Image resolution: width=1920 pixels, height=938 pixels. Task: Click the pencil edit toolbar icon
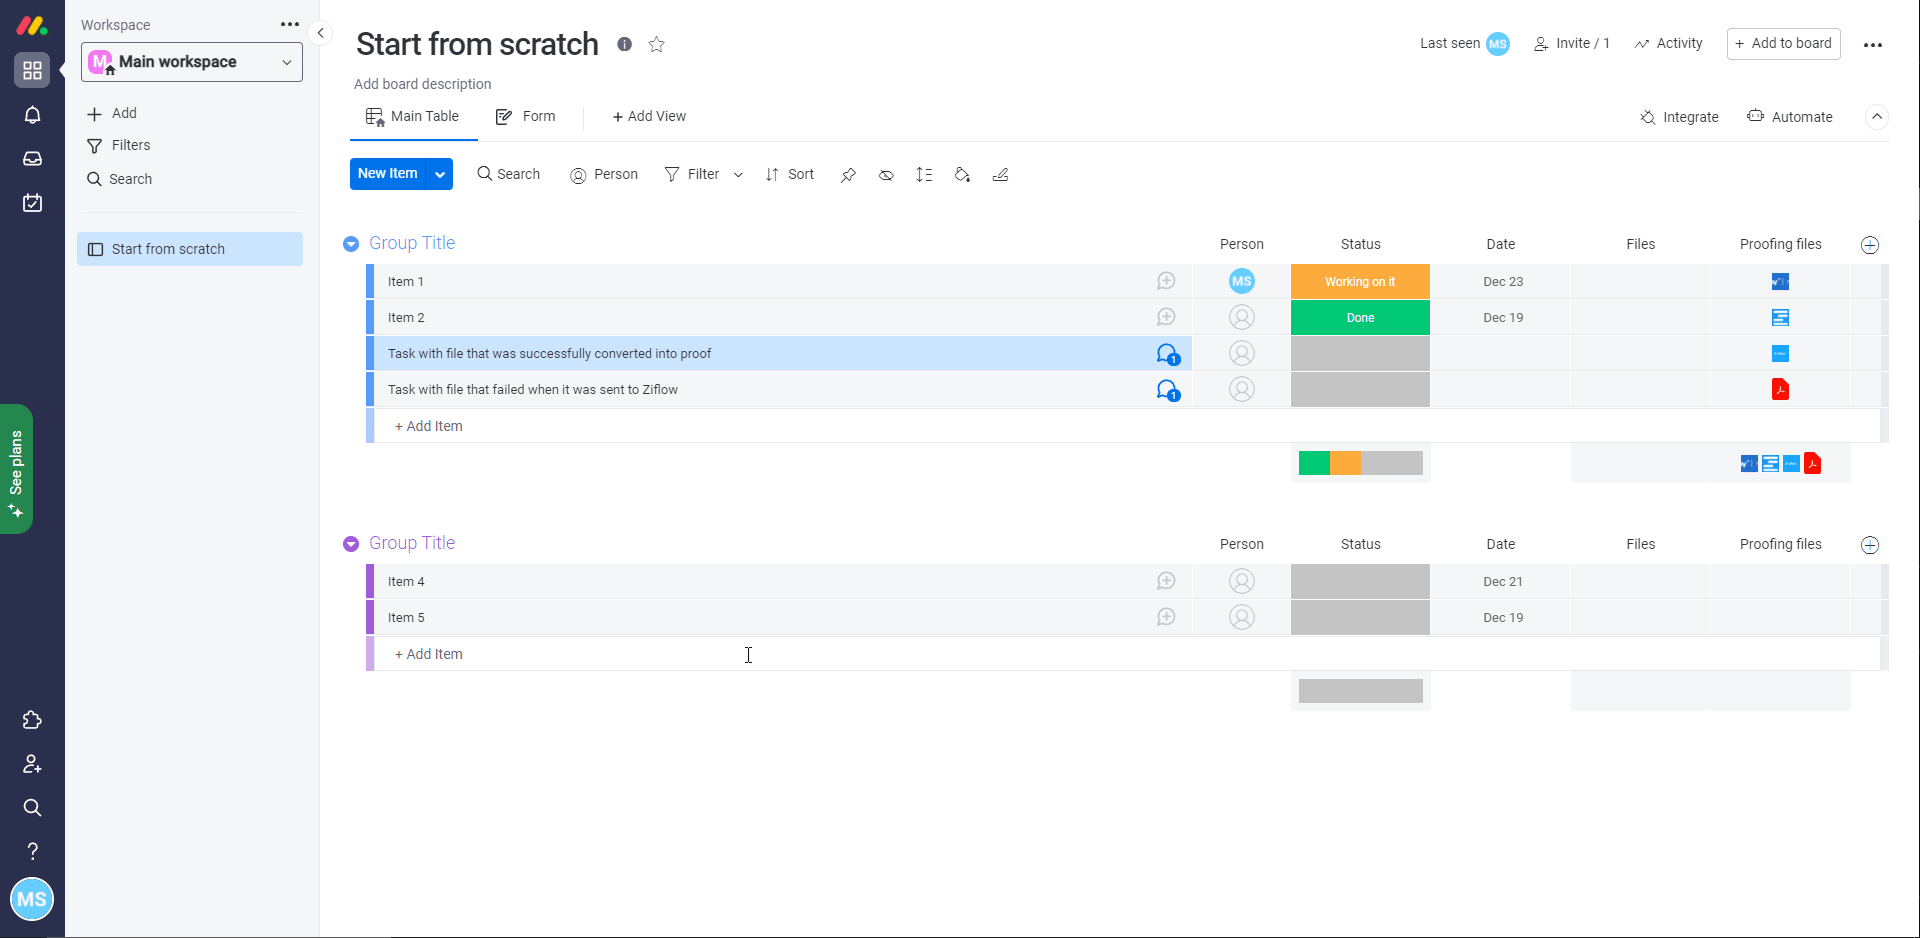1000,175
